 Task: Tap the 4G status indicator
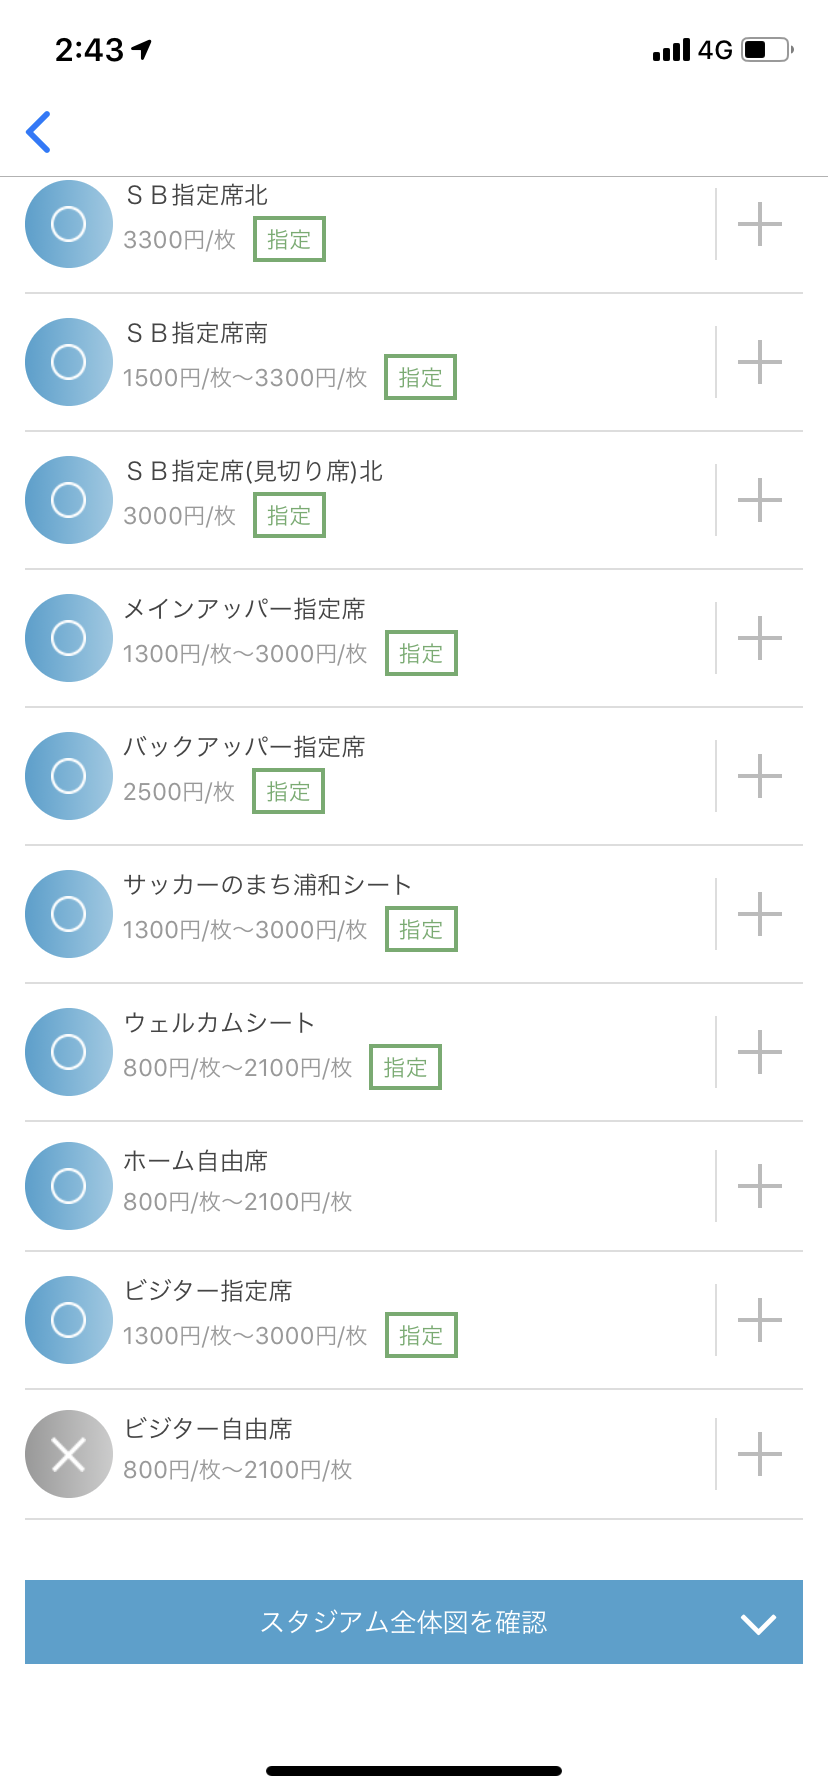(715, 50)
